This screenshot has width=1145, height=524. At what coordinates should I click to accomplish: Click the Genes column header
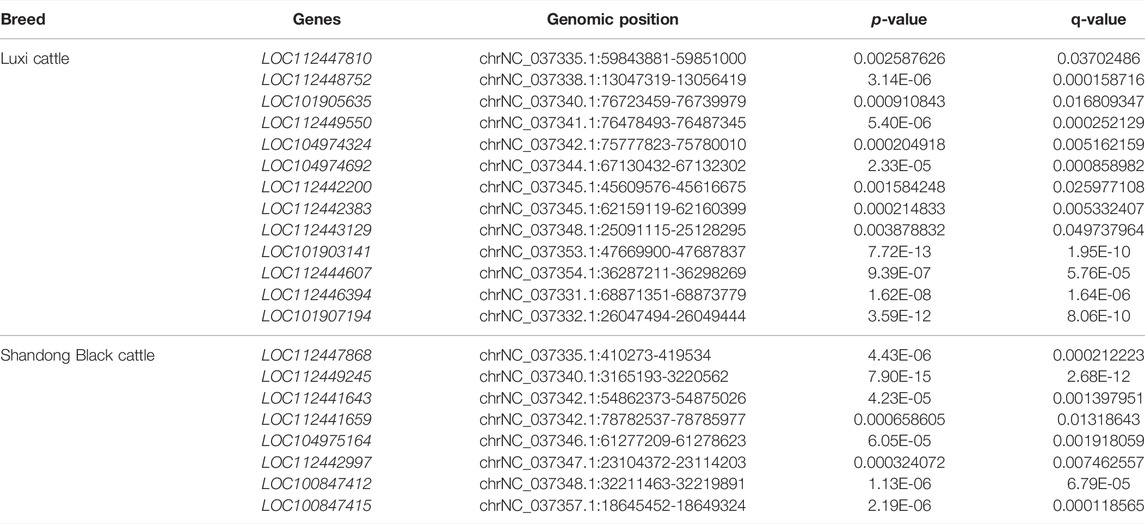[316, 20]
